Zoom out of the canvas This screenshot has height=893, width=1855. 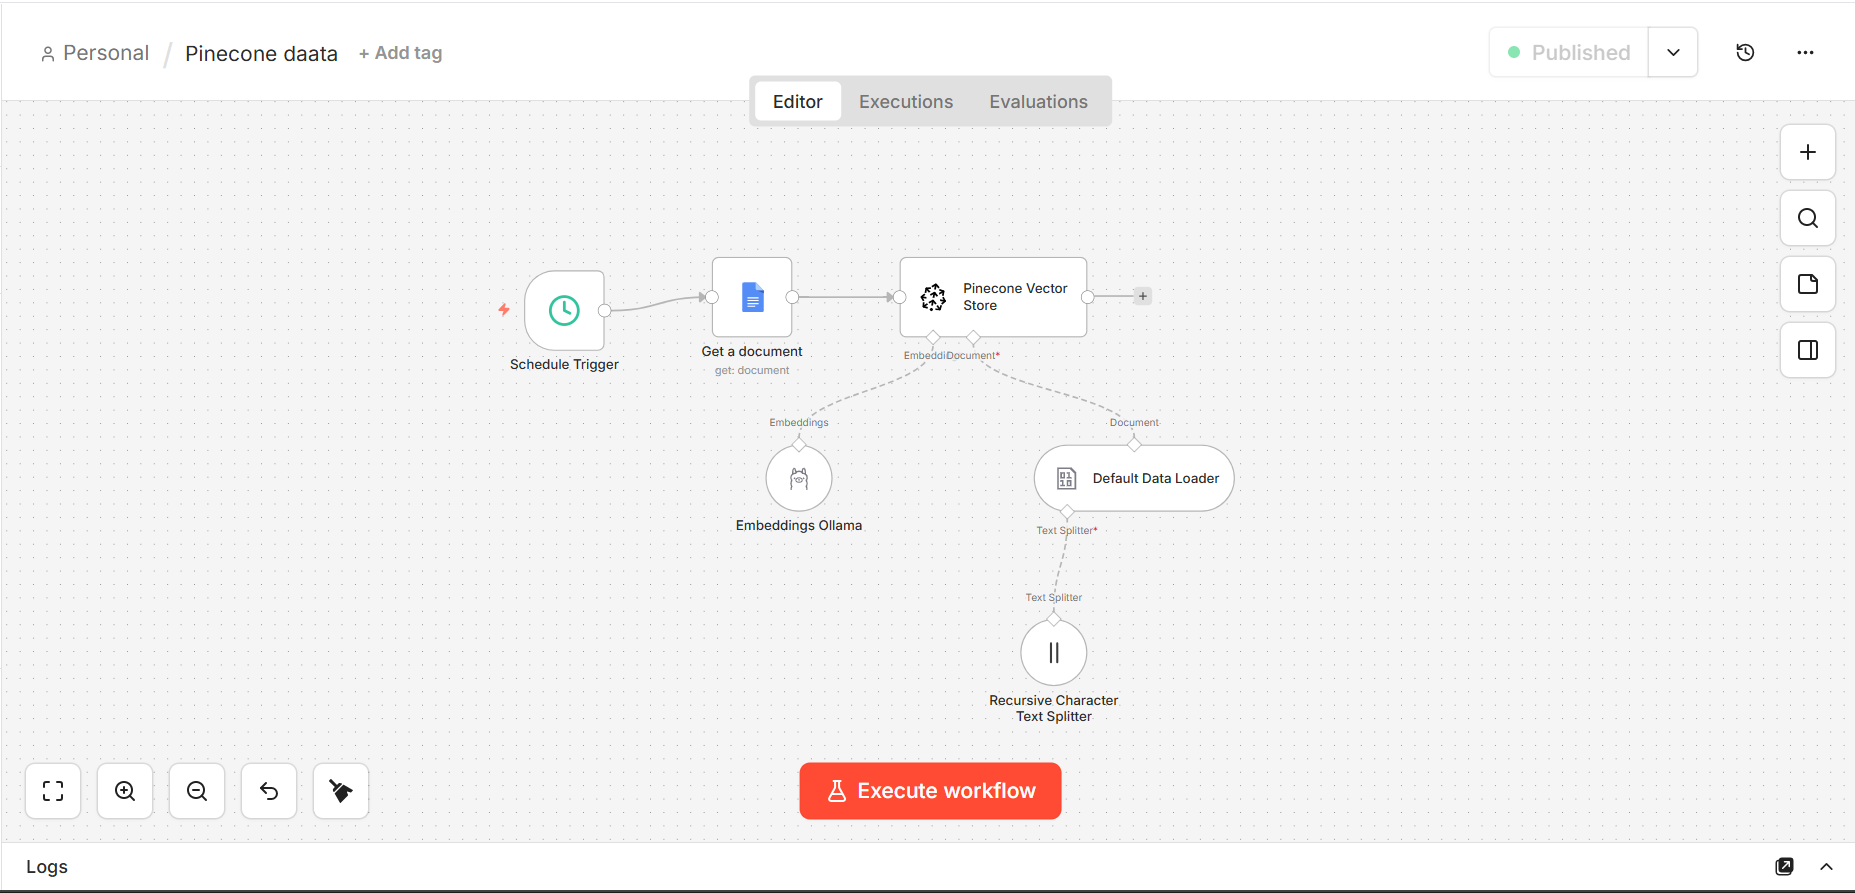(x=197, y=791)
